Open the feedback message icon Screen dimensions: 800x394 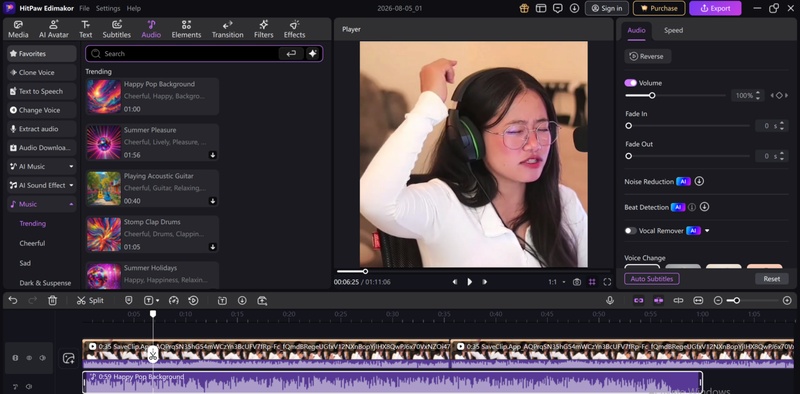pyautogui.click(x=558, y=8)
